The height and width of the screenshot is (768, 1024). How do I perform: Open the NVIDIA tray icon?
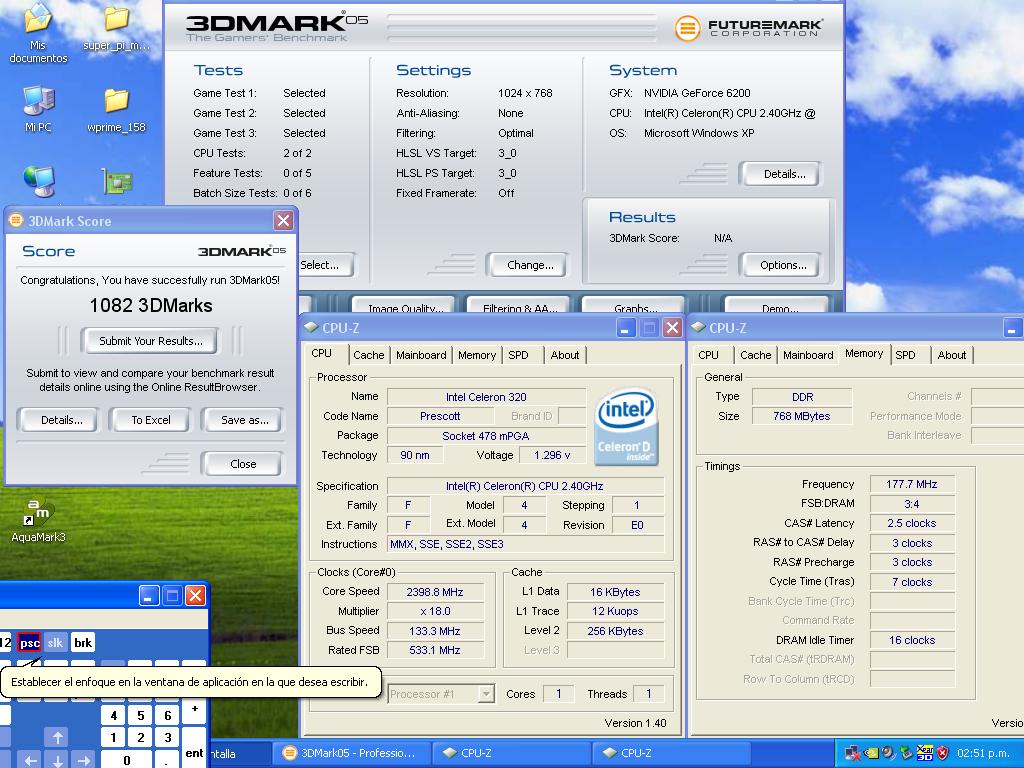click(x=871, y=753)
